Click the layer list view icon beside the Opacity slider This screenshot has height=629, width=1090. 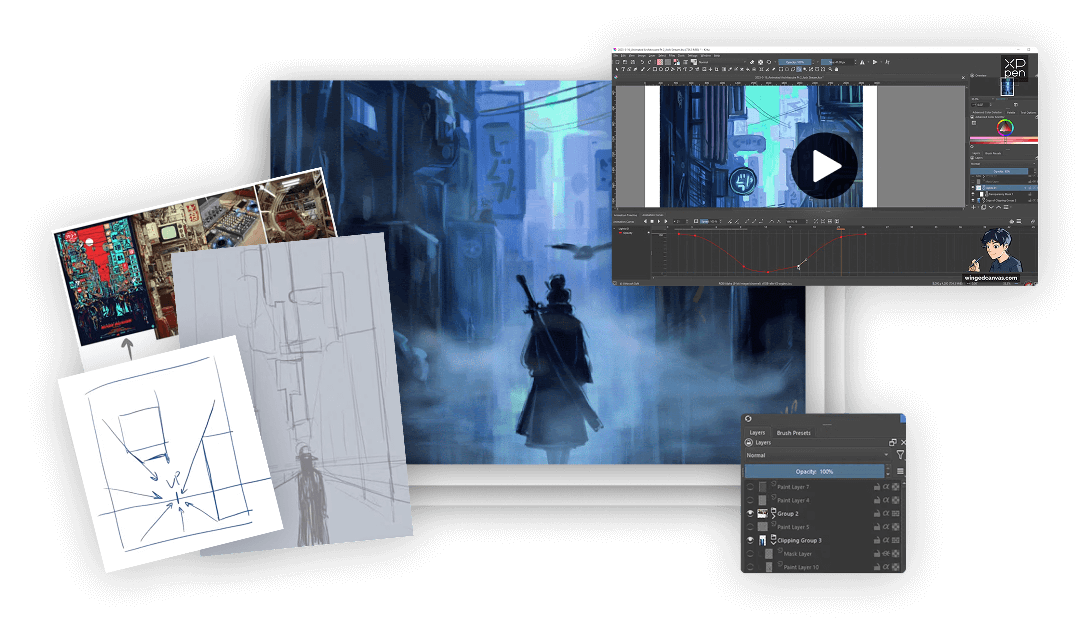pos(900,471)
